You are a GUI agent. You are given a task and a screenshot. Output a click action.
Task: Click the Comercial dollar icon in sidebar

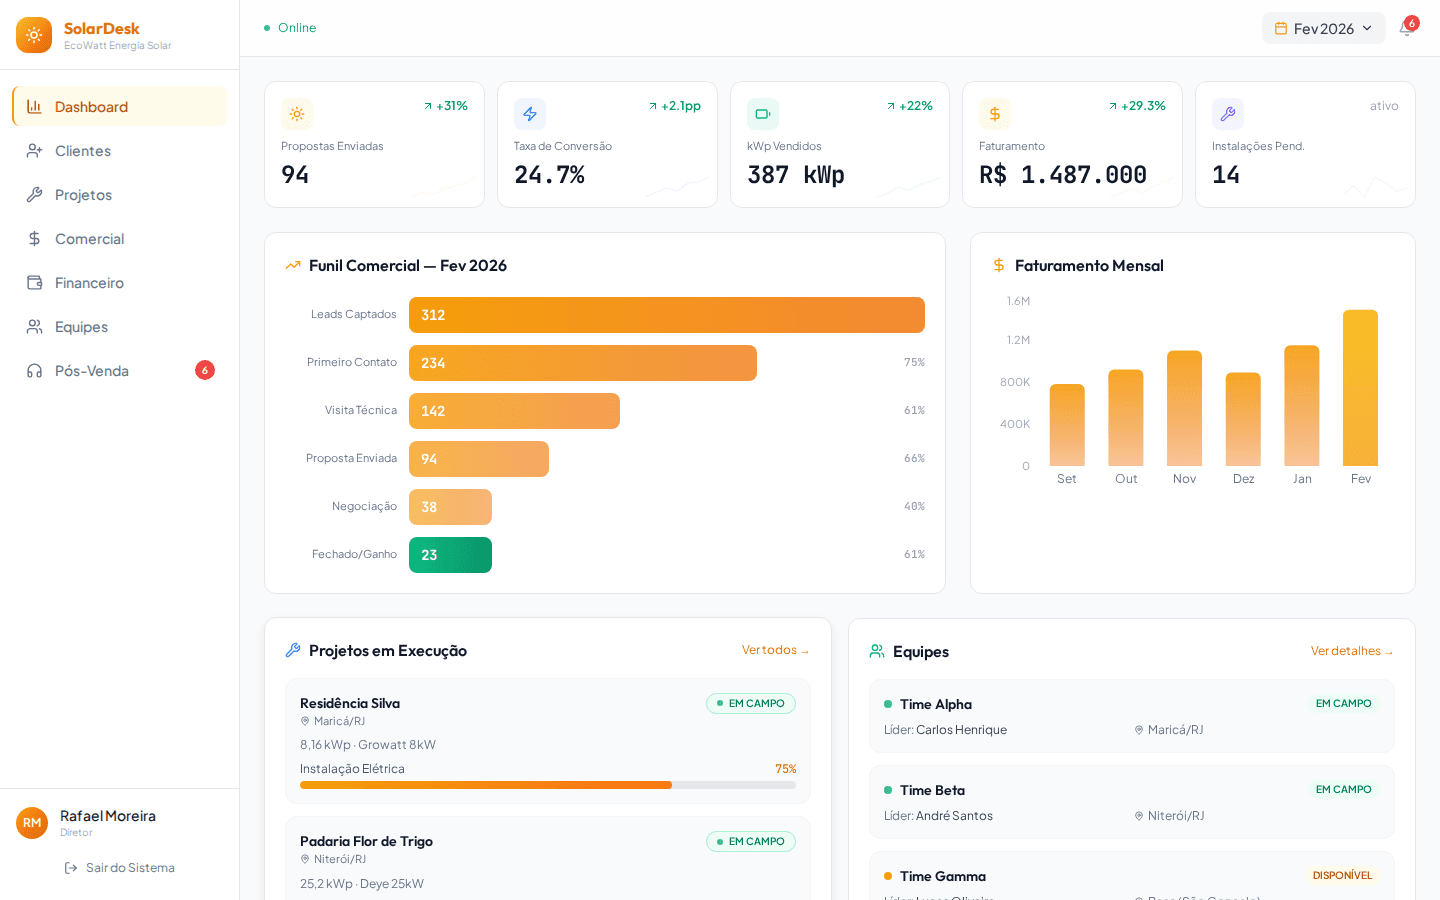[33, 238]
